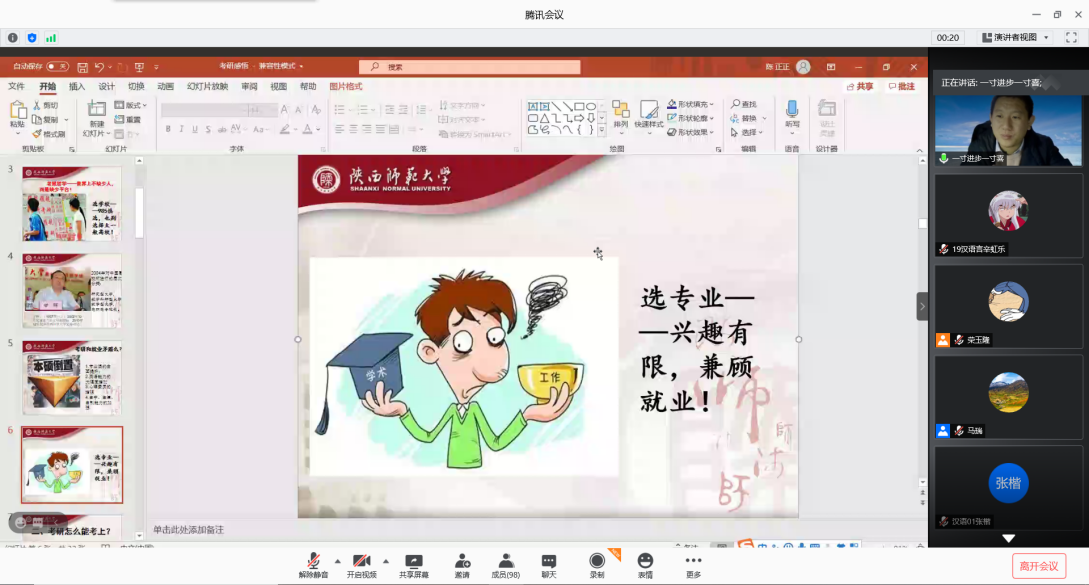Viewport: 1089px width, 585px height.
Task: Open the 动画 ribbon tab
Action: tap(166, 87)
